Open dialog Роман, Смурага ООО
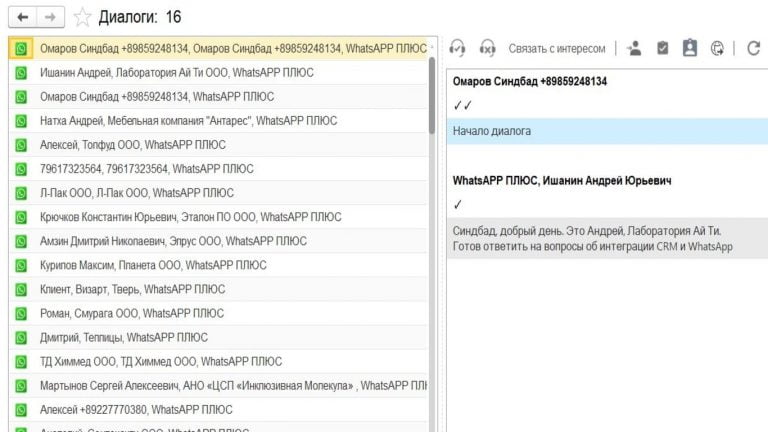This screenshot has height=432, width=768. tap(218, 313)
